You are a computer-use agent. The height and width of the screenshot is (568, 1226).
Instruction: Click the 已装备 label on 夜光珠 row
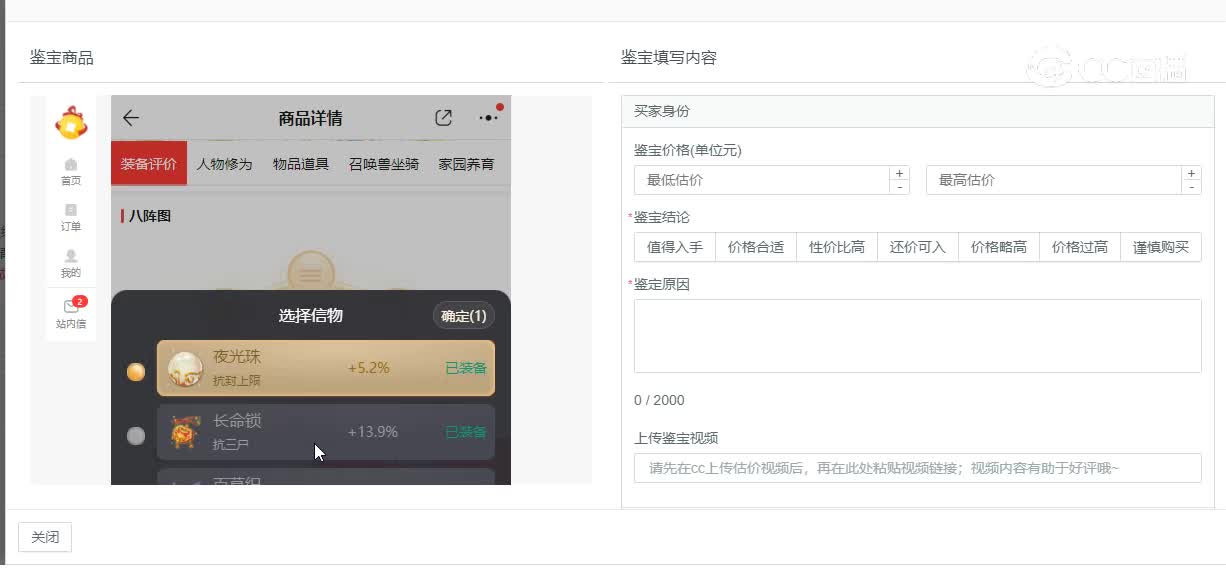(x=466, y=368)
